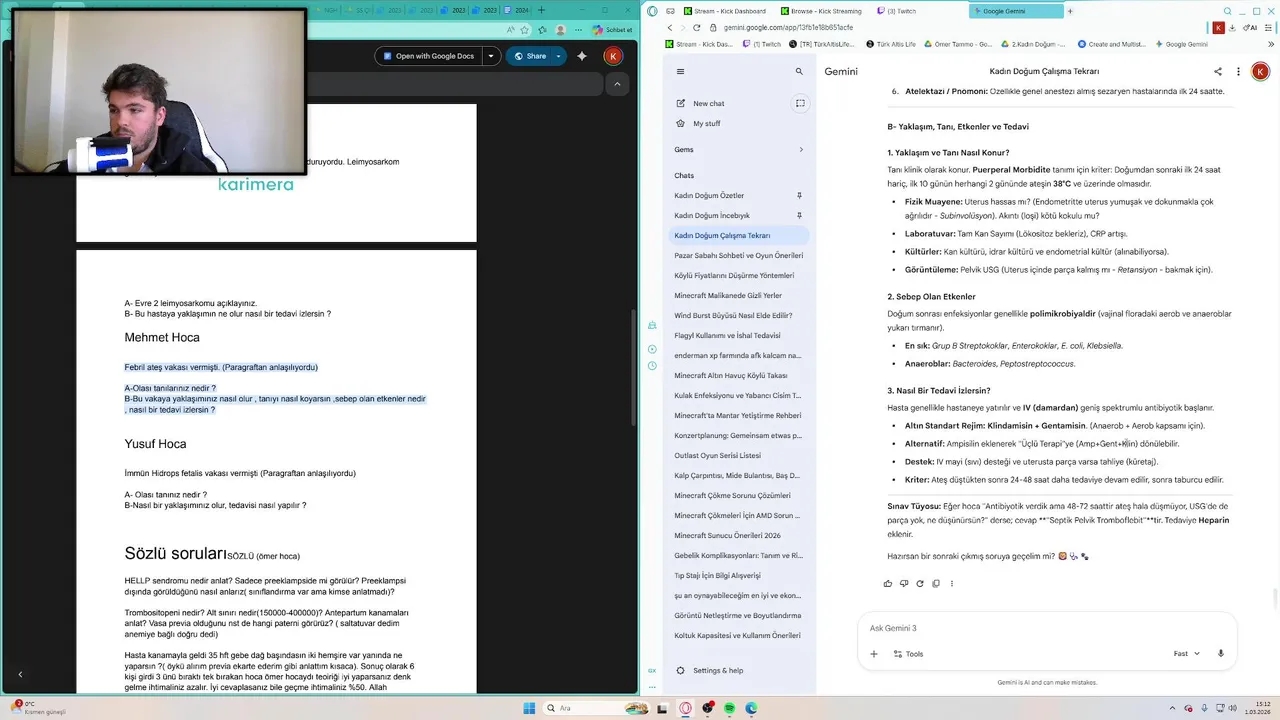Click the temporary chat dashed-square icon
The width and height of the screenshot is (1280, 720).
(x=800, y=103)
